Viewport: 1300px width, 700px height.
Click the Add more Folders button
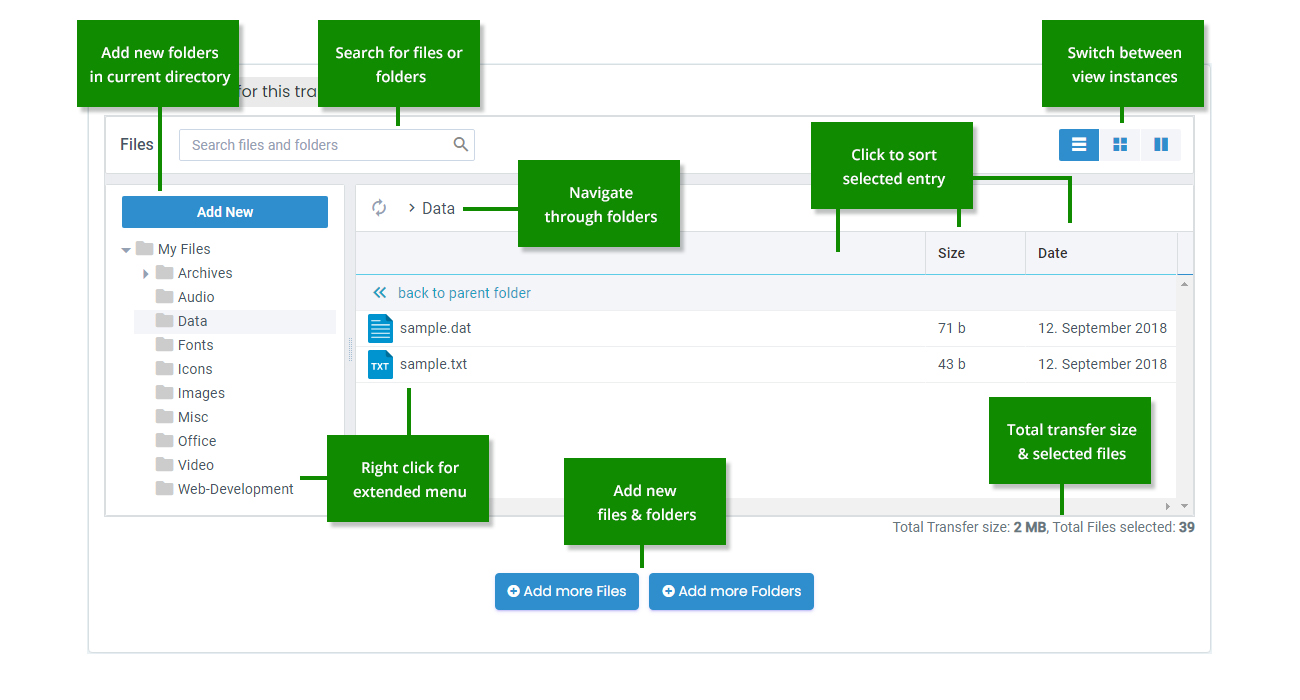click(x=731, y=591)
